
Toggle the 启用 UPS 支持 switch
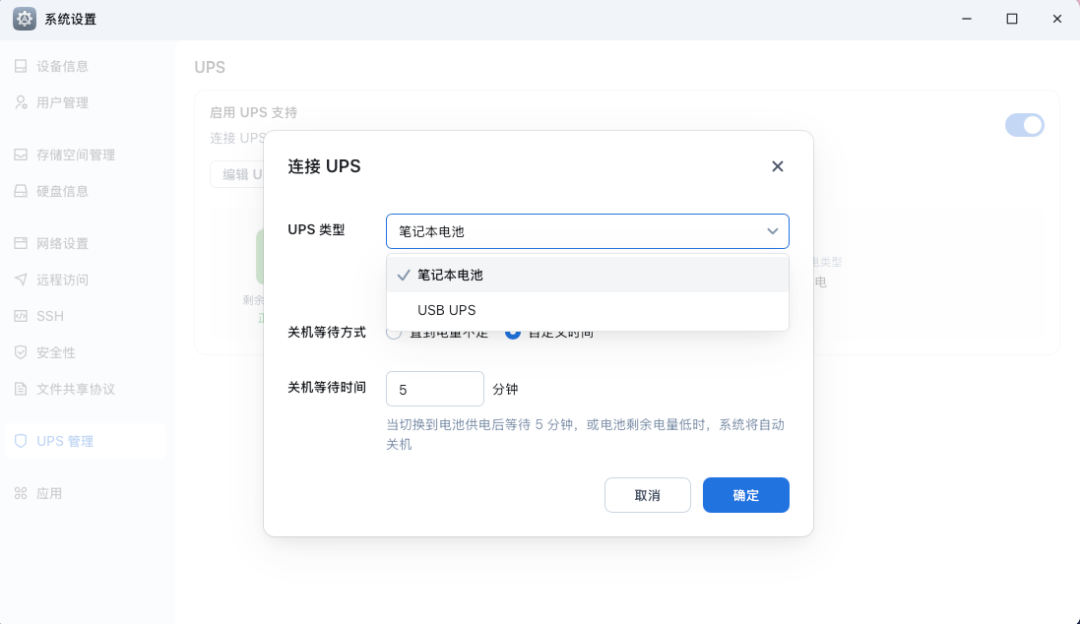tap(1024, 125)
